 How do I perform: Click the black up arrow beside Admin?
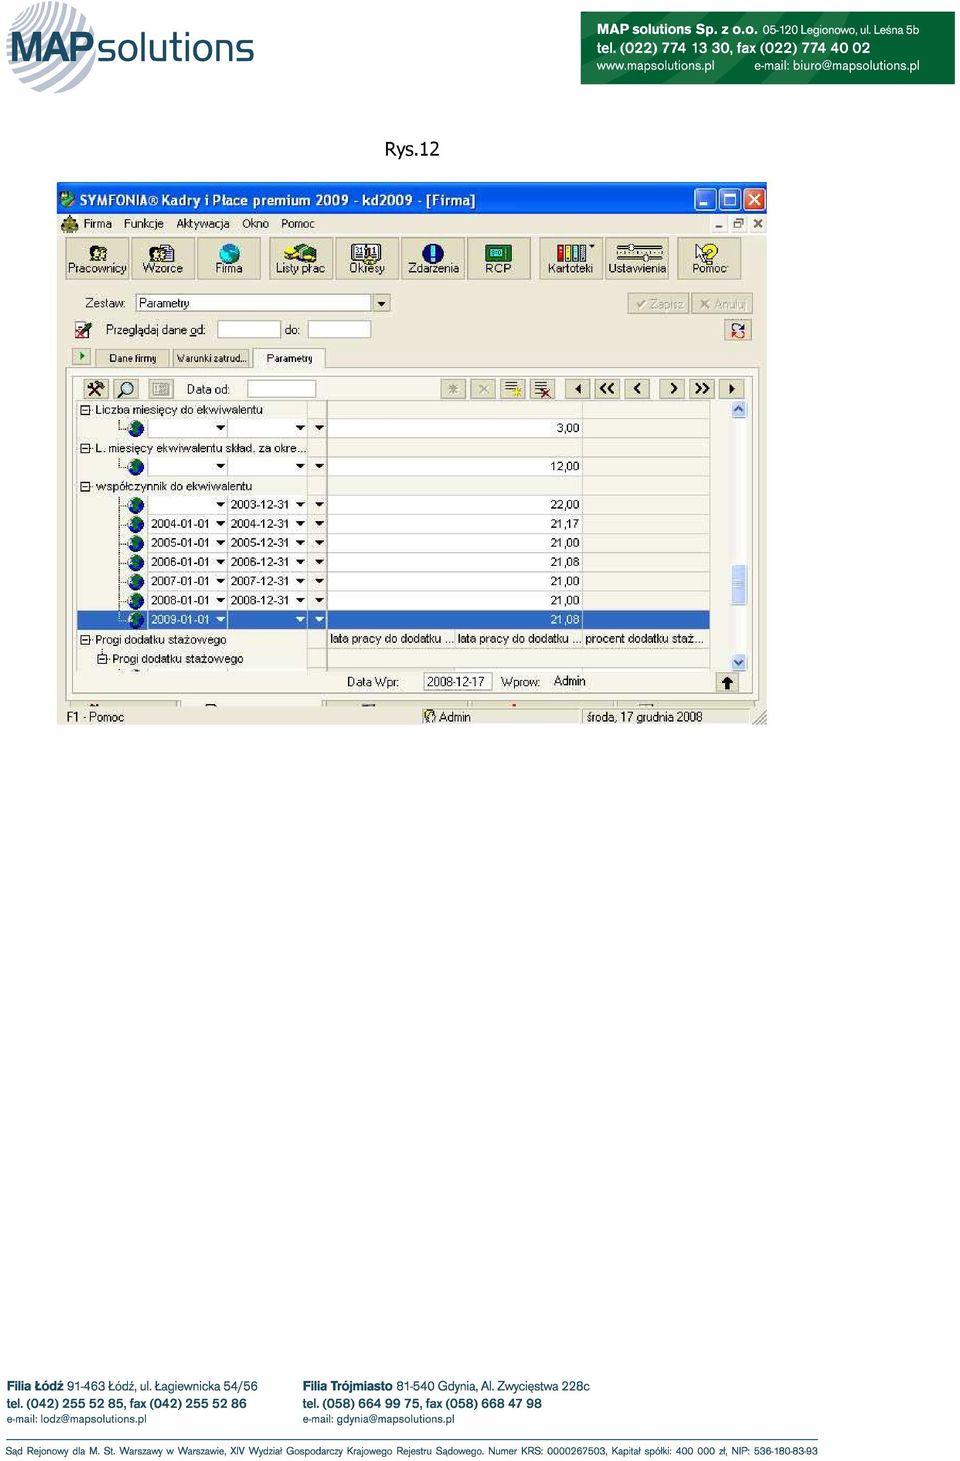[727, 682]
